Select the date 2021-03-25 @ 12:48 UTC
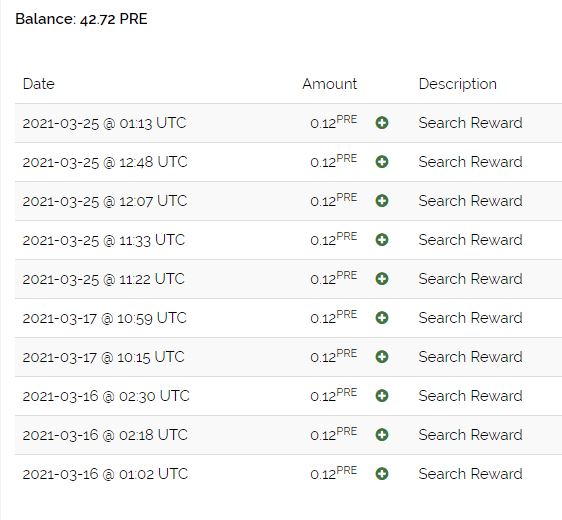 (x=105, y=162)
